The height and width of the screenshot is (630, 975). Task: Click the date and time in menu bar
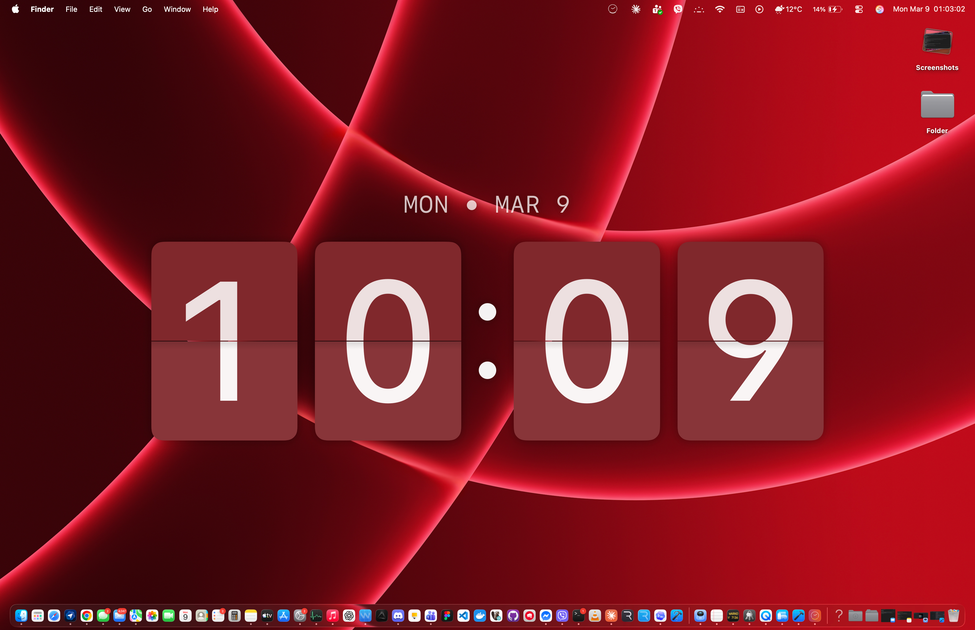pos(928,9)
